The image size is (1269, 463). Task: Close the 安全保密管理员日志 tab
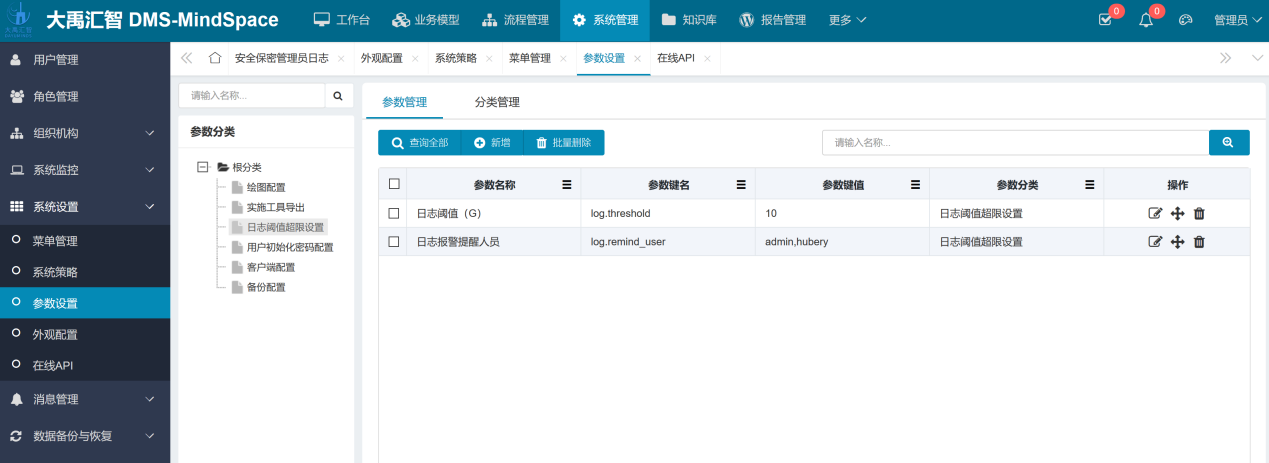click(341, 59)
